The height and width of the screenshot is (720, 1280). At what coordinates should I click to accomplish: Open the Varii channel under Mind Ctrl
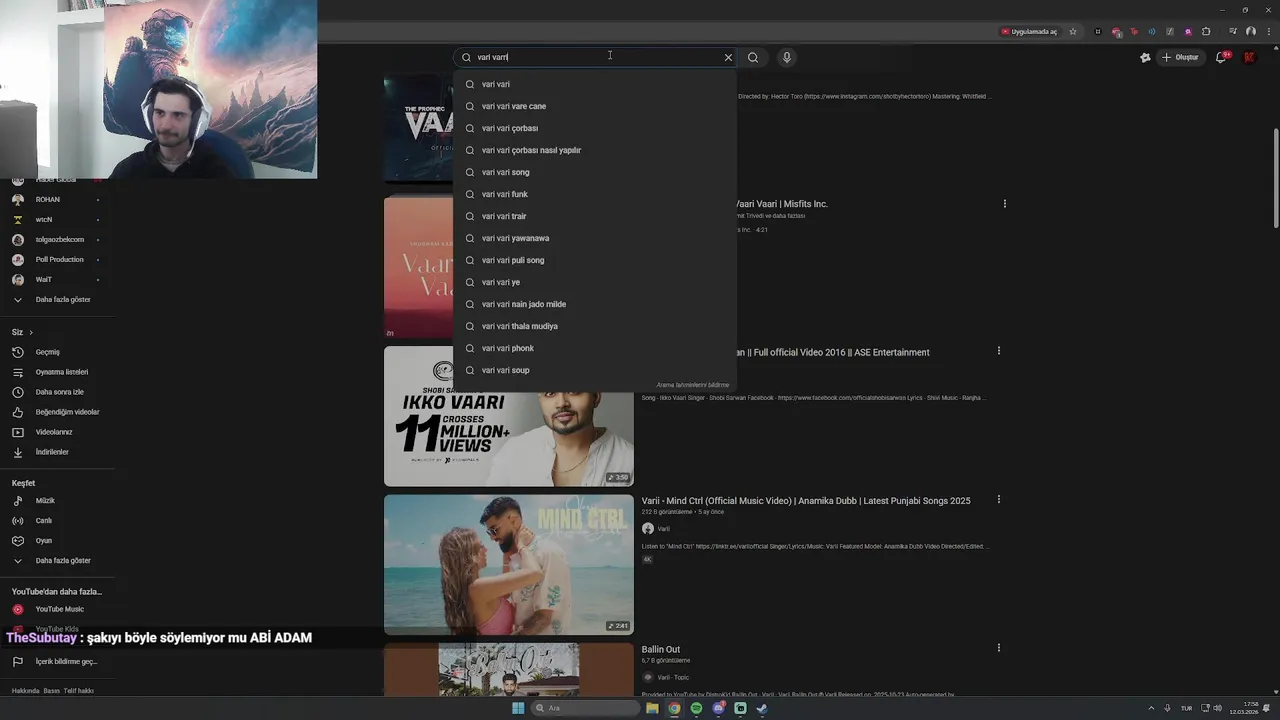click(x=657, y=529)
